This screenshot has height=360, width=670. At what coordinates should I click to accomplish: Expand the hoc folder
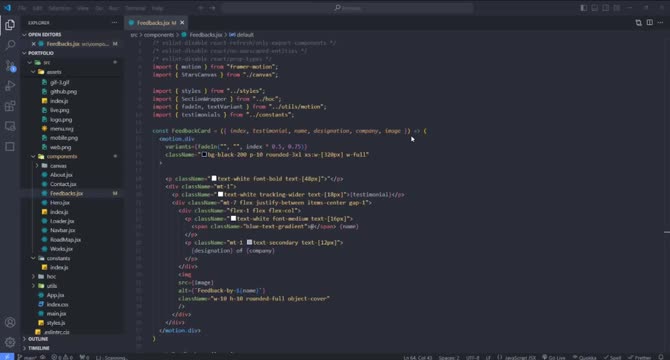coord(51,276)
